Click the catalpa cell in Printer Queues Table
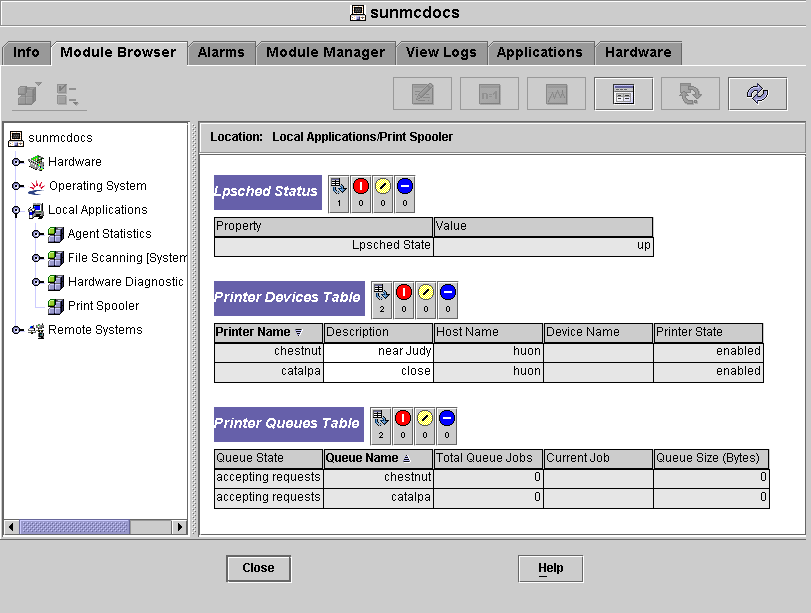811x613 pixels. click(379, 498)
